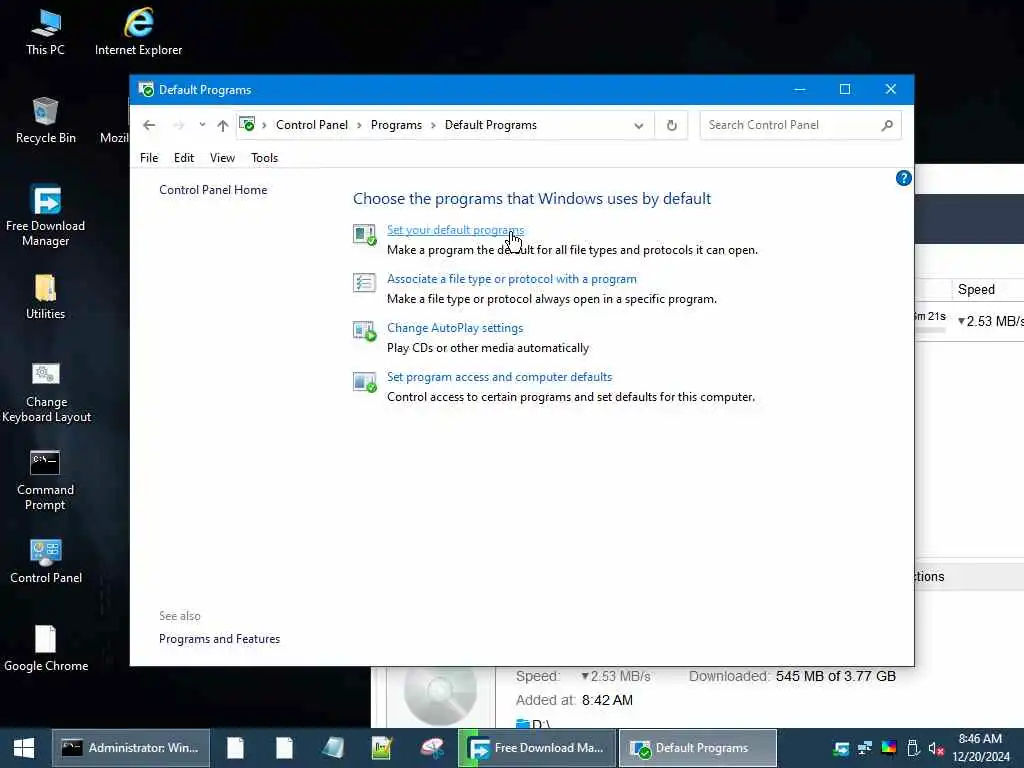Click the 2.53 MB/s speed cell in download manager
This screenshot has width=1024, height=768.
coord(990,321)
